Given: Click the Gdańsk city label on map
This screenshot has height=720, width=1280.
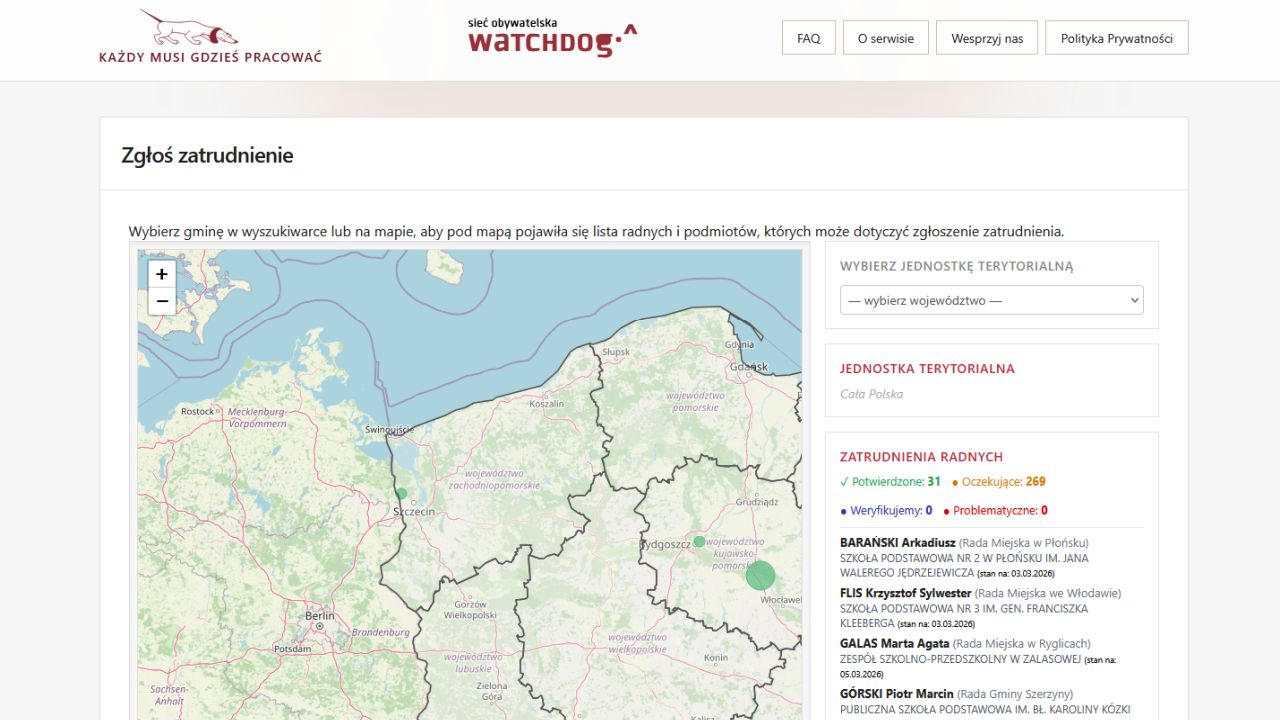Looking at the screenshot, I should (749, 367).
